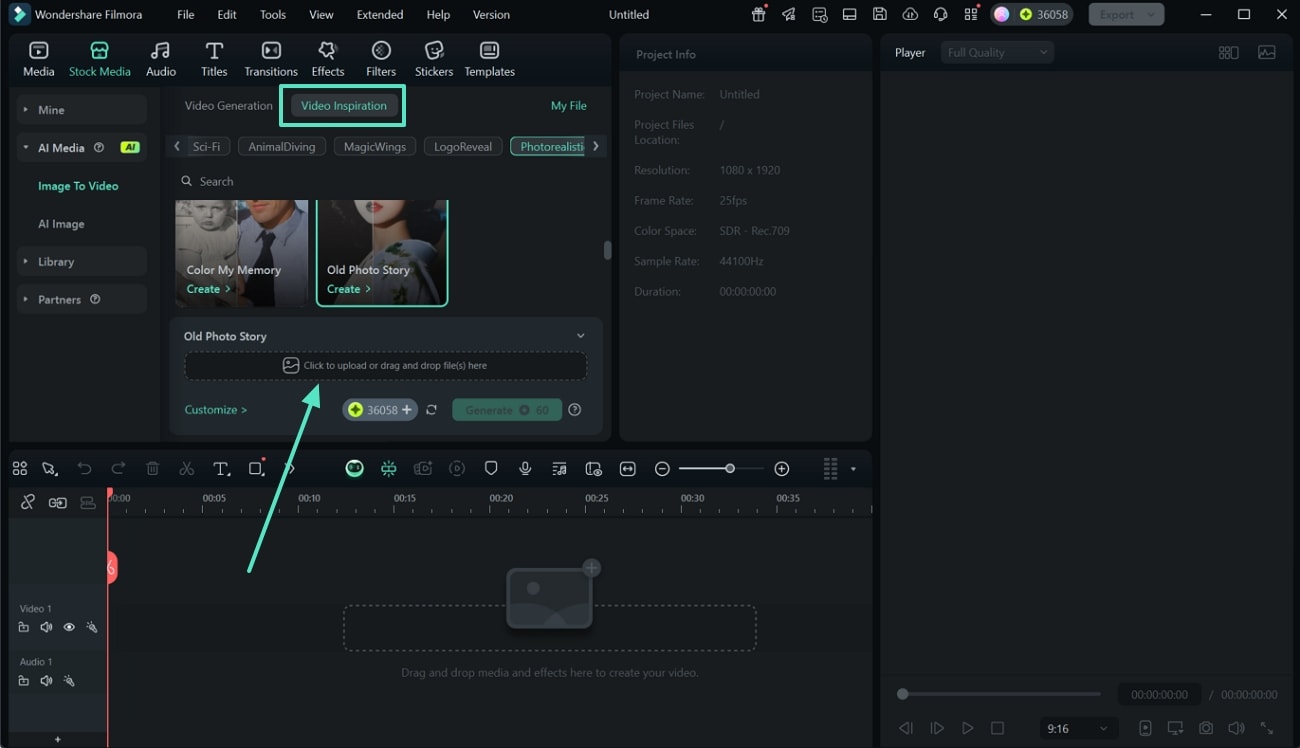Open the Effects tab
This screenshot has height=748, width=1300.
(x=327, y=59)
